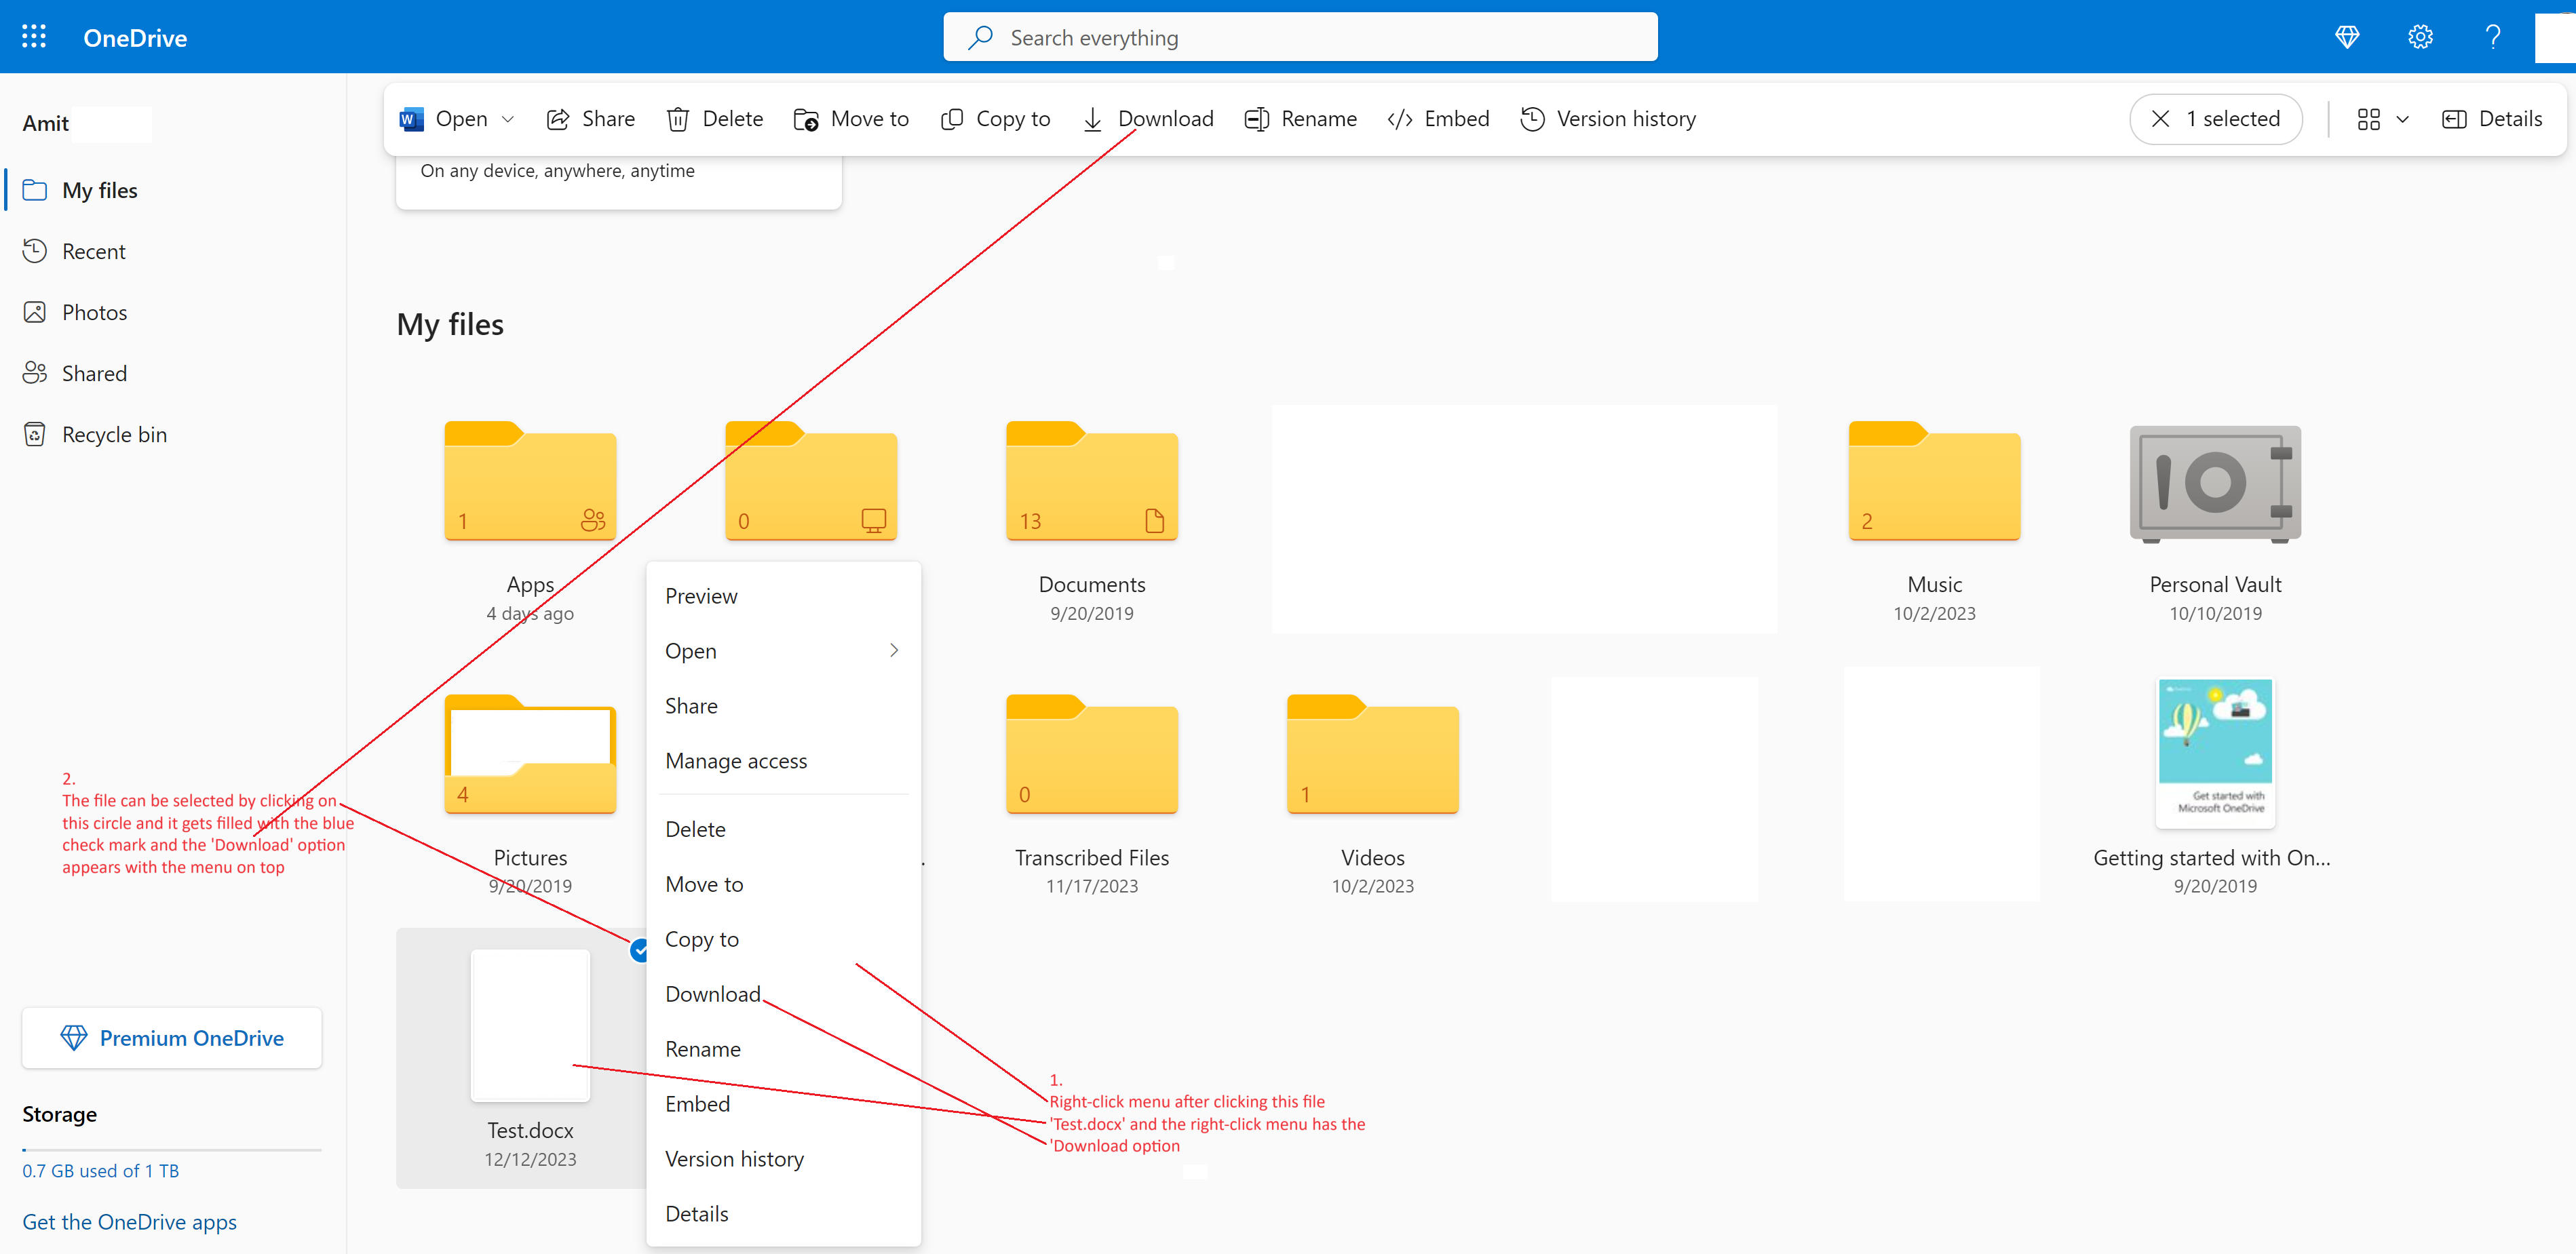Expand the Open button dropdown arrow
2576x1254 pixels.
click(508, 119)
